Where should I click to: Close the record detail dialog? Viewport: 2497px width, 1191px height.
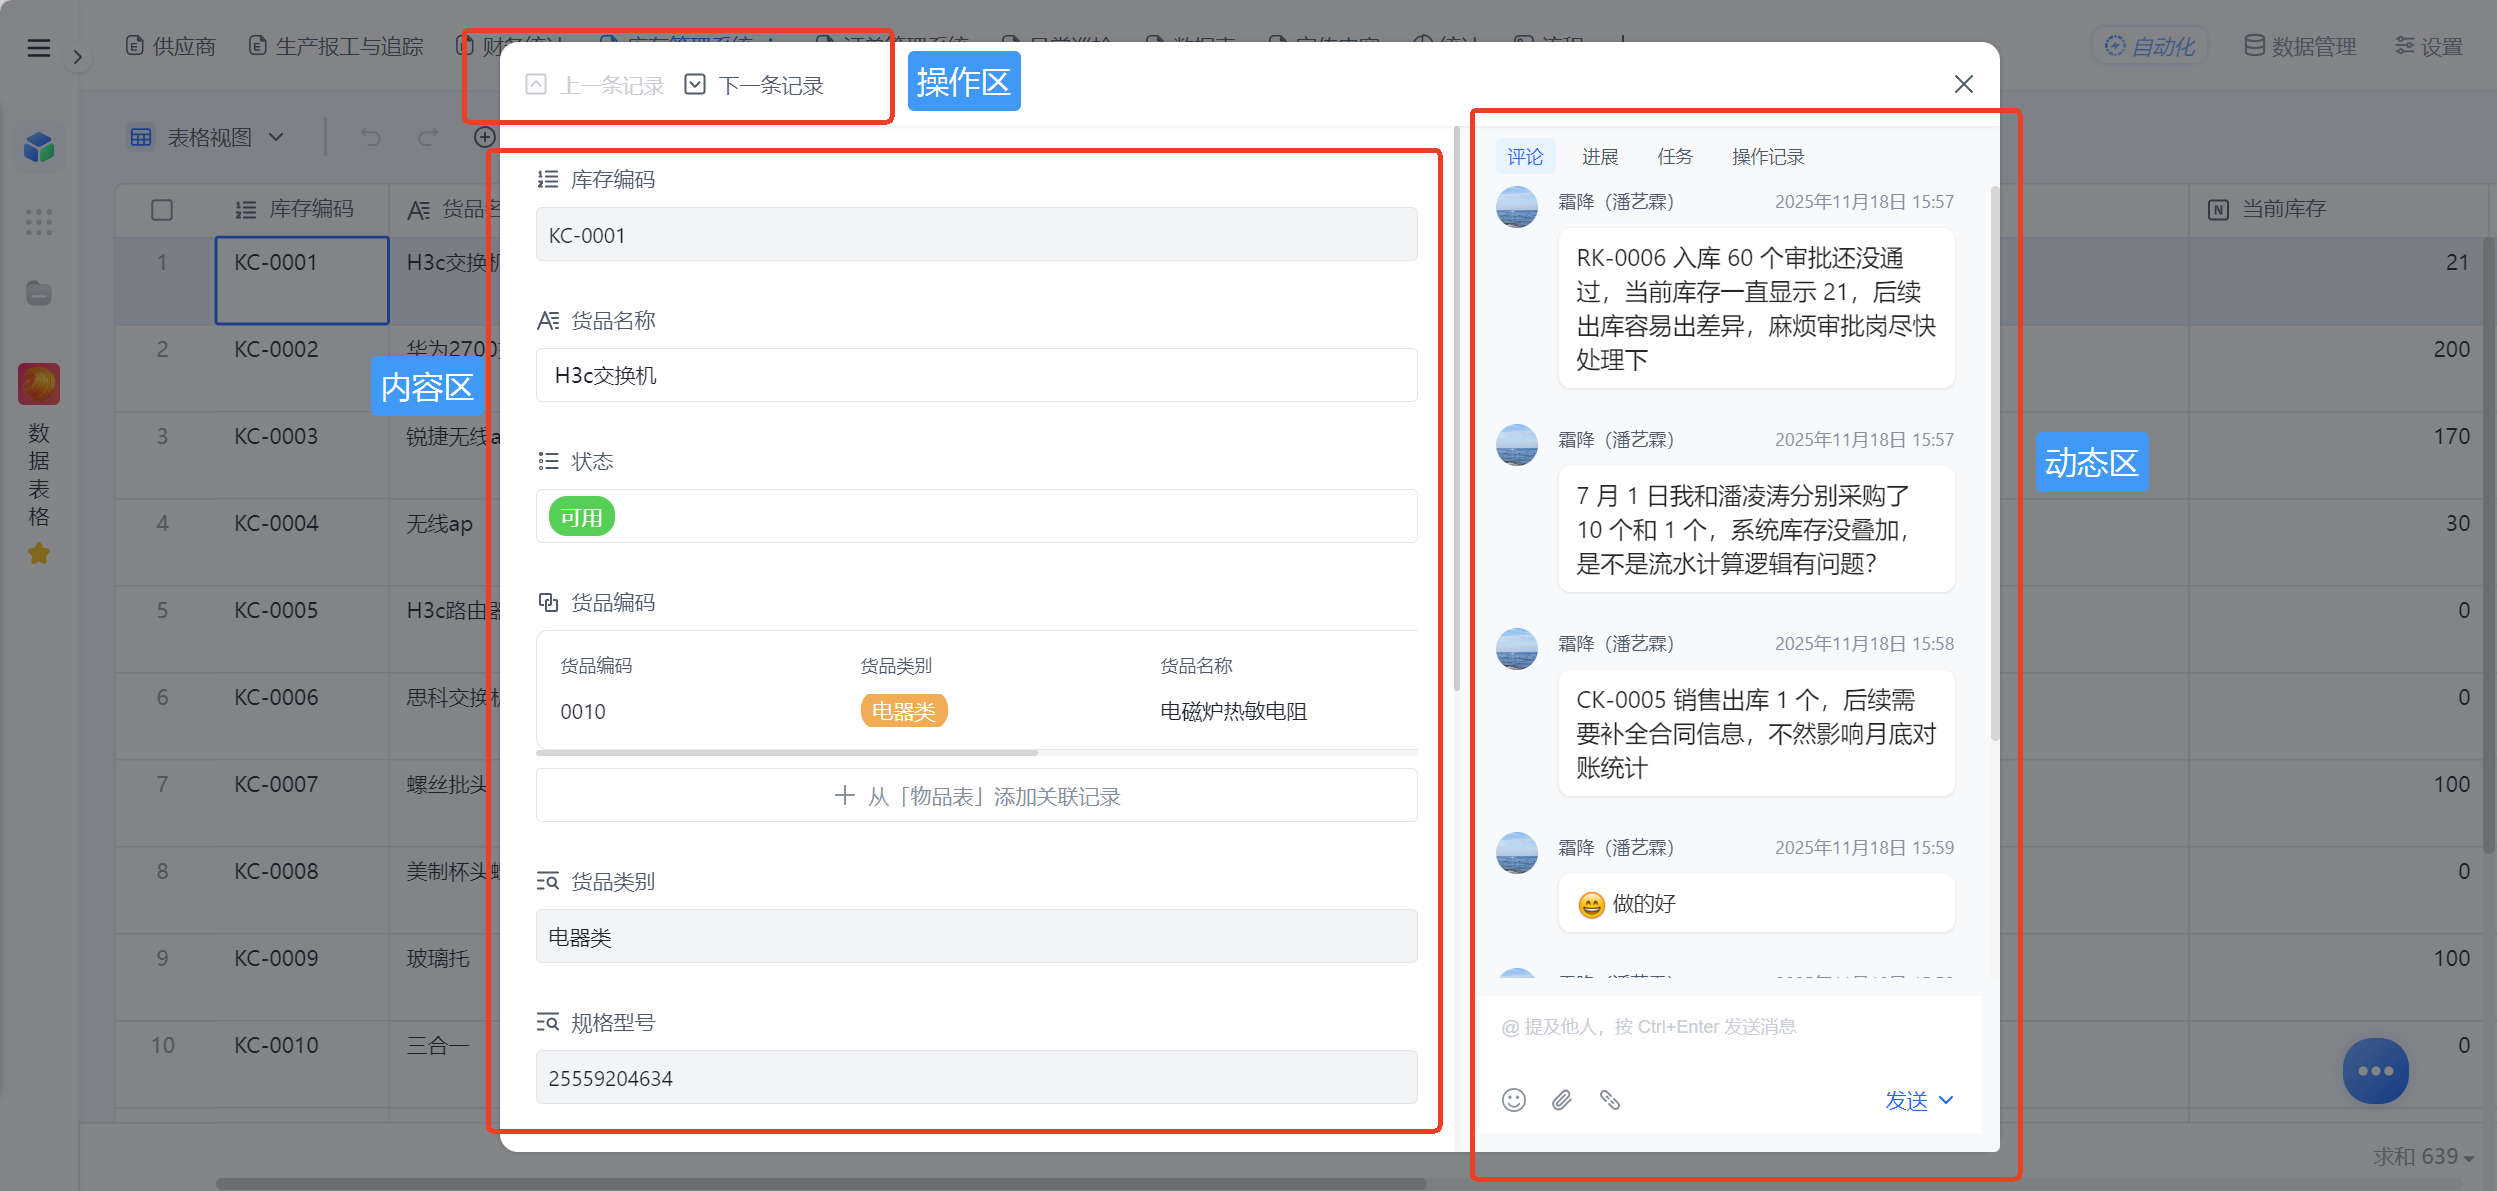(1964, 84)
